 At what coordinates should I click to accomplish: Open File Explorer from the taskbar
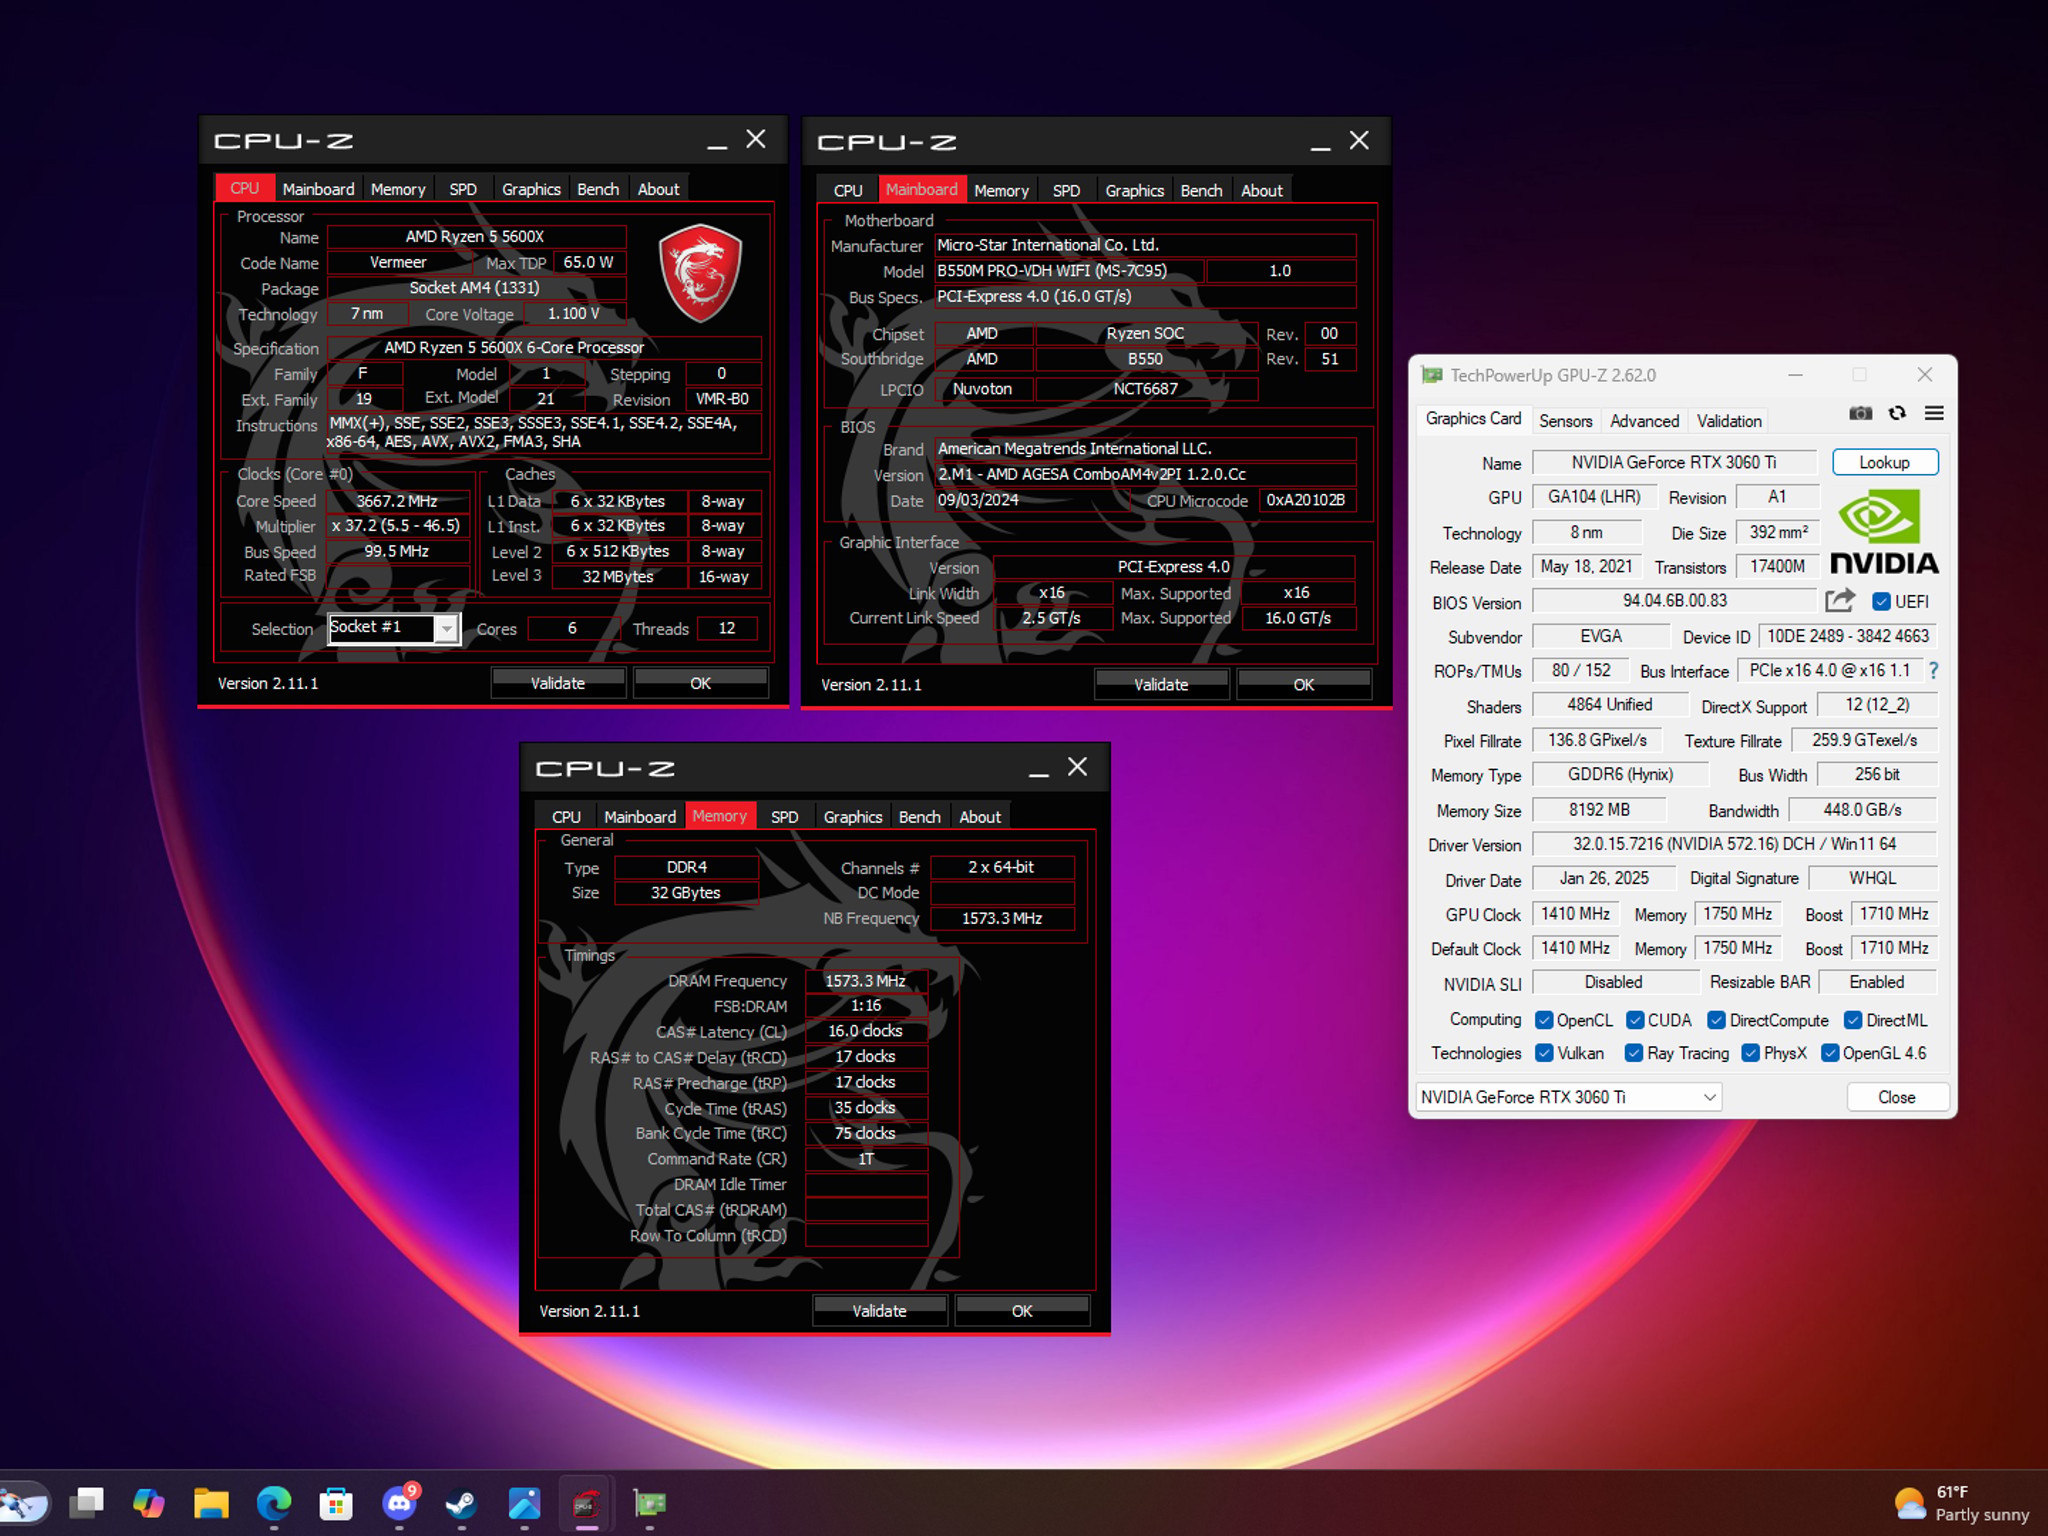tap(211, 1502)
